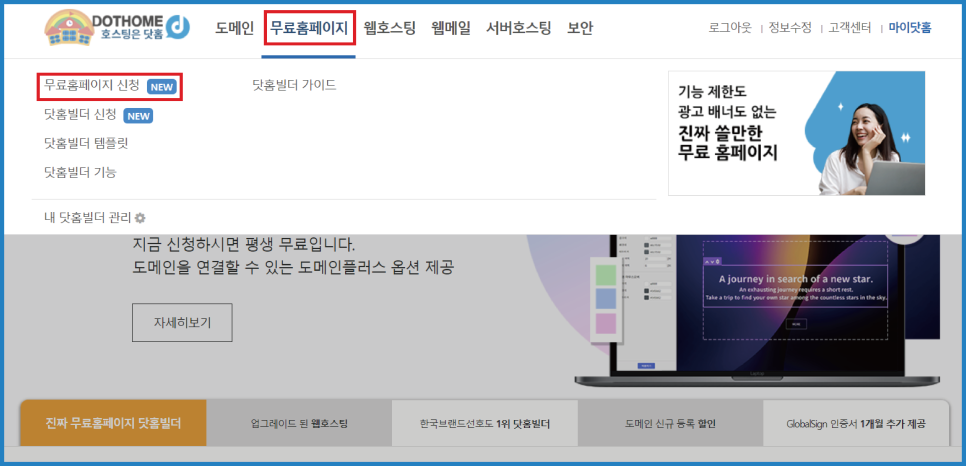The image size is (966, 466).
Task: Select the 업그레이드 된 웹호스팅 tab
Action: [x=299, y=423]
